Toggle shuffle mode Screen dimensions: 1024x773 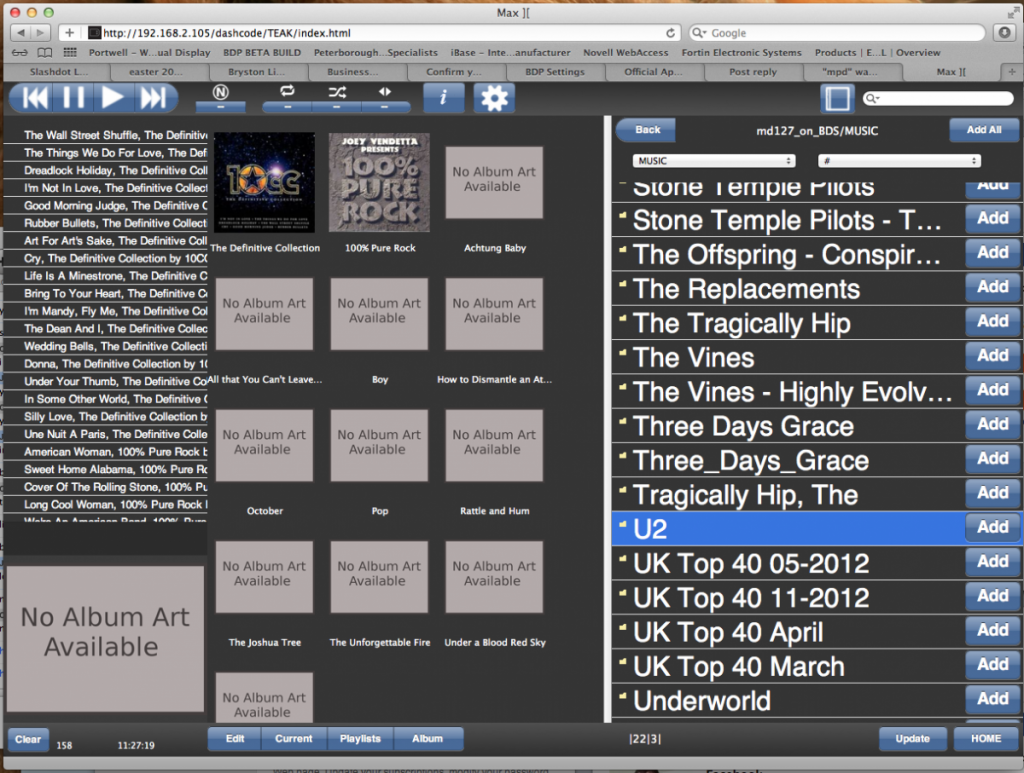(x=337, y=97)
